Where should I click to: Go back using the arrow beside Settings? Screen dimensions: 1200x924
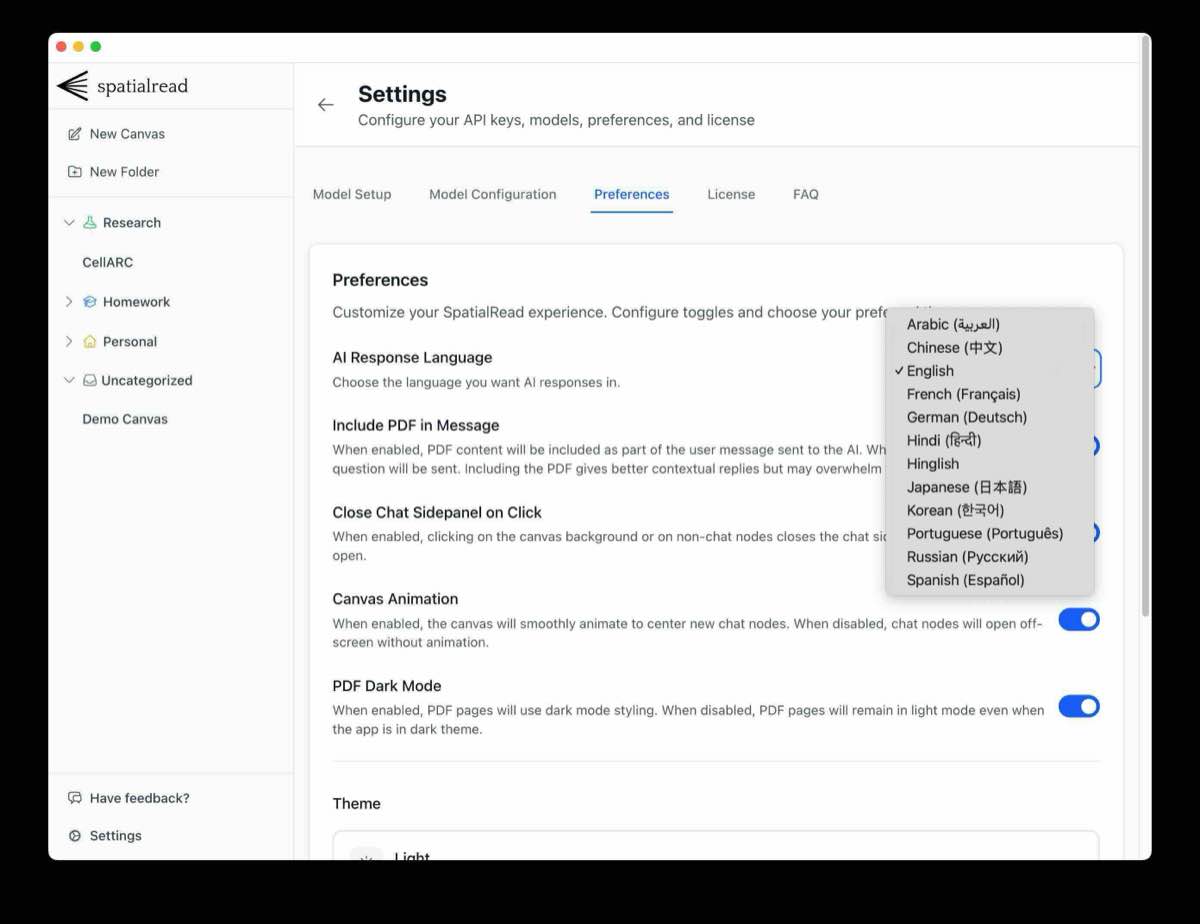coord(325,105)
